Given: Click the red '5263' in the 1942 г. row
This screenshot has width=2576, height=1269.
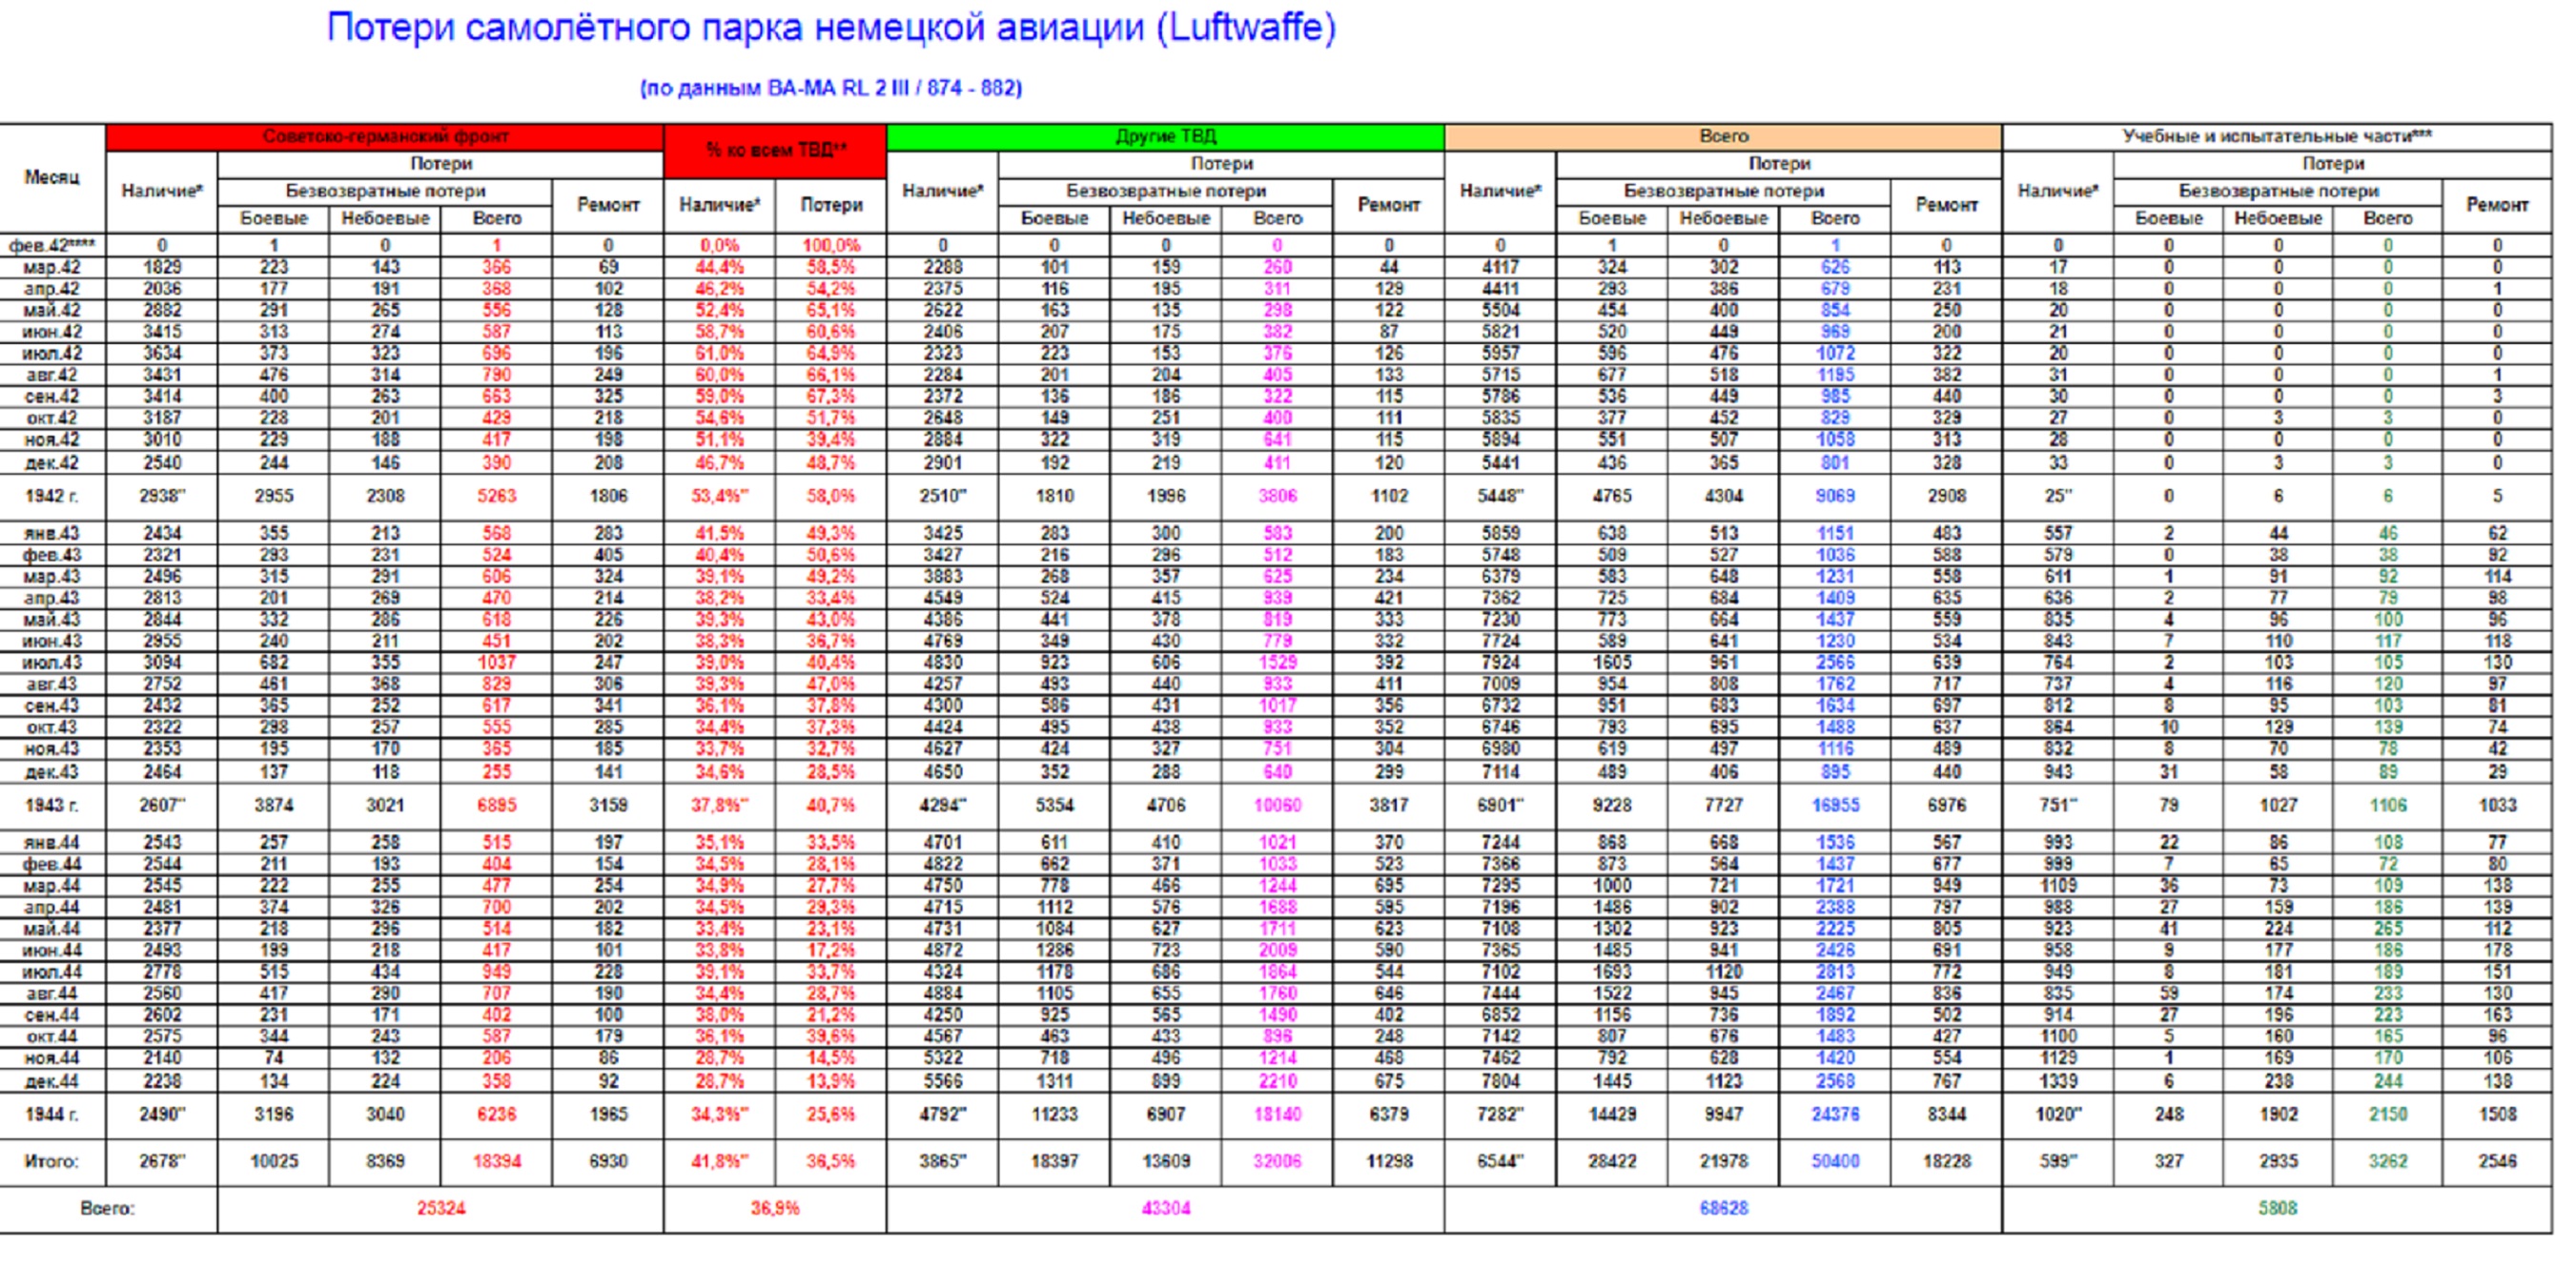Looking at the screenshot, I should (496, 496).
